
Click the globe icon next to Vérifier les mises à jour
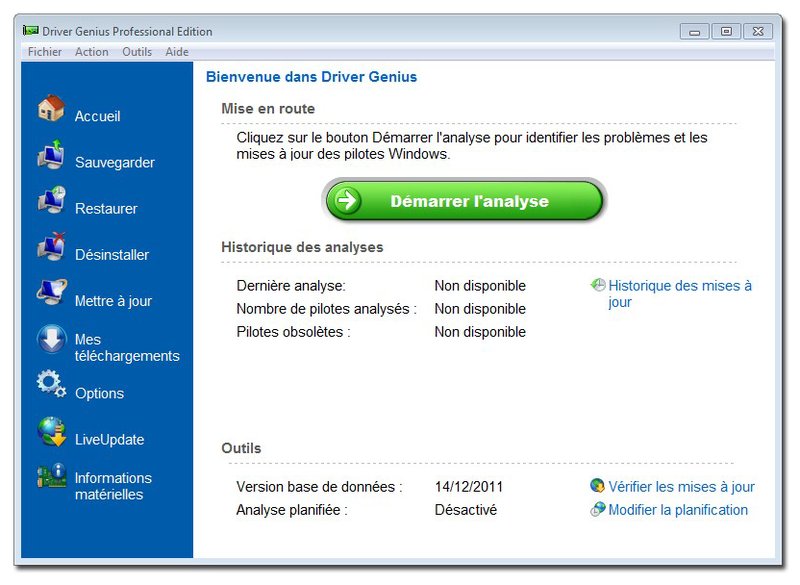pos(597,486)
